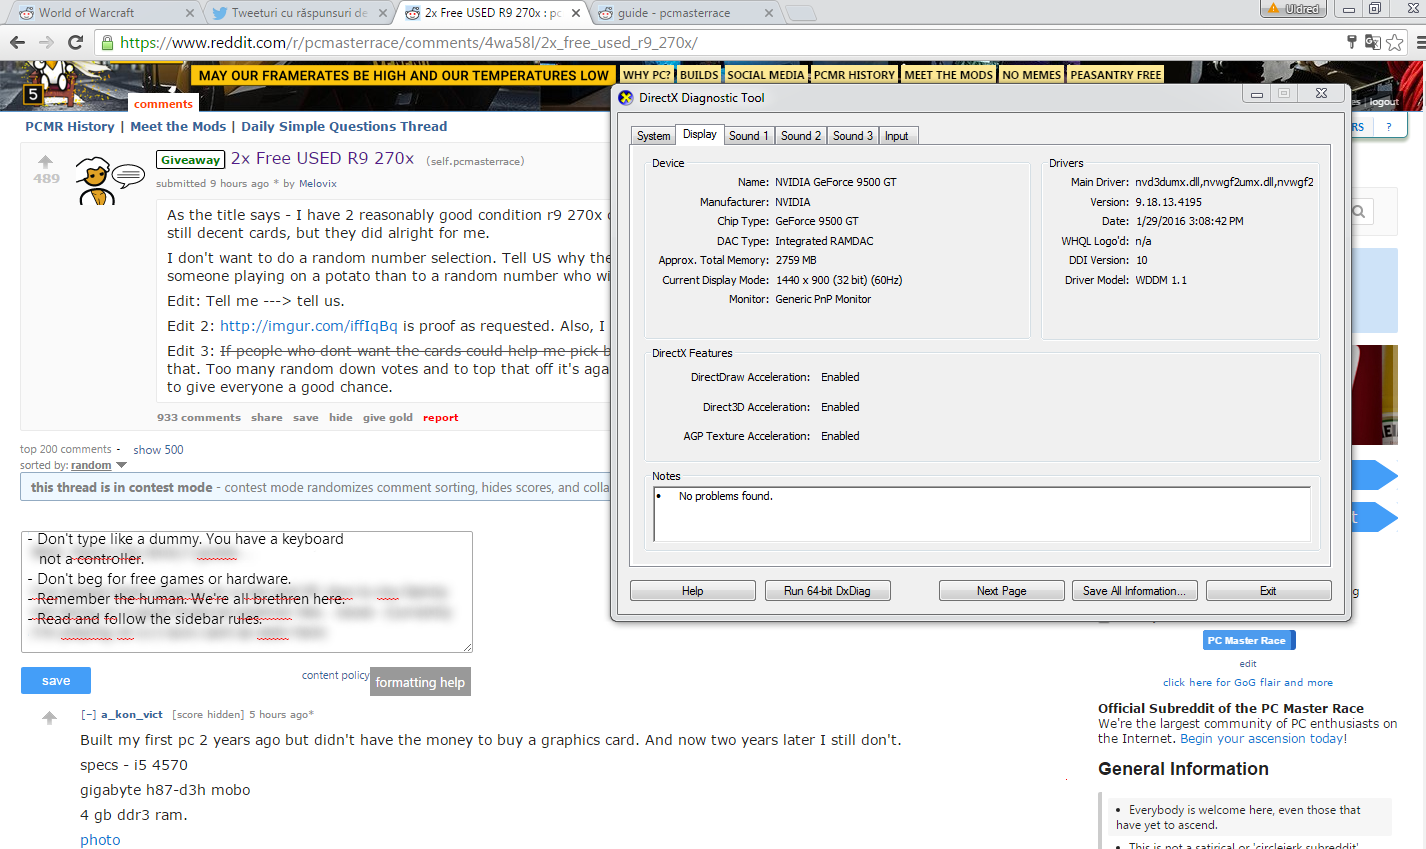Click the green padlock in the address bar
The height and width of the screenshot is (849, 1426).
tap(108, 42)
